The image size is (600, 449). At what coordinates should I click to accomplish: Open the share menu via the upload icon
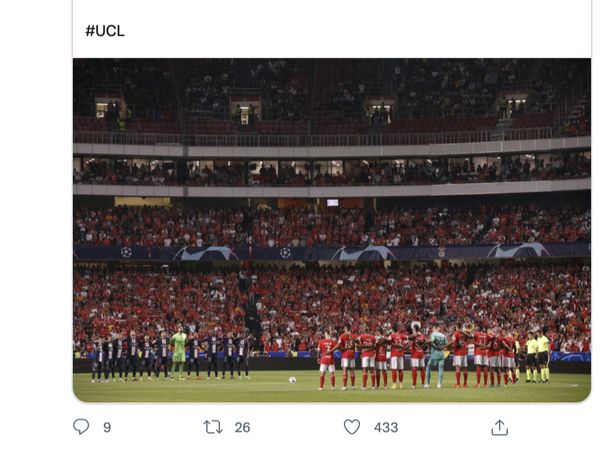coord(499,427)
